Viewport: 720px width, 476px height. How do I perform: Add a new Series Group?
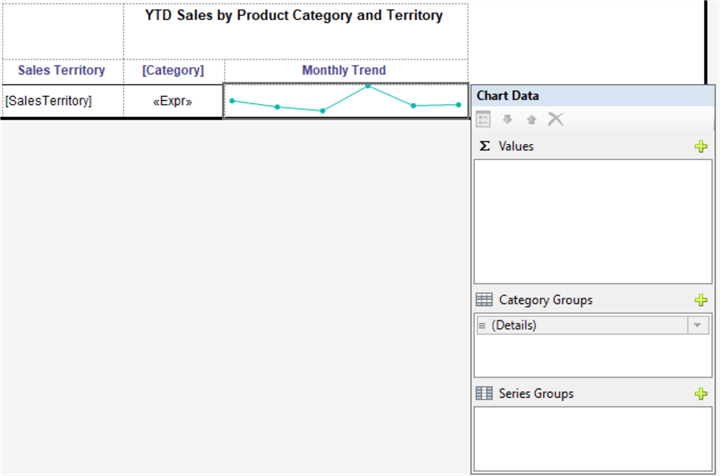pyautogui.click(x=701, y=394)
